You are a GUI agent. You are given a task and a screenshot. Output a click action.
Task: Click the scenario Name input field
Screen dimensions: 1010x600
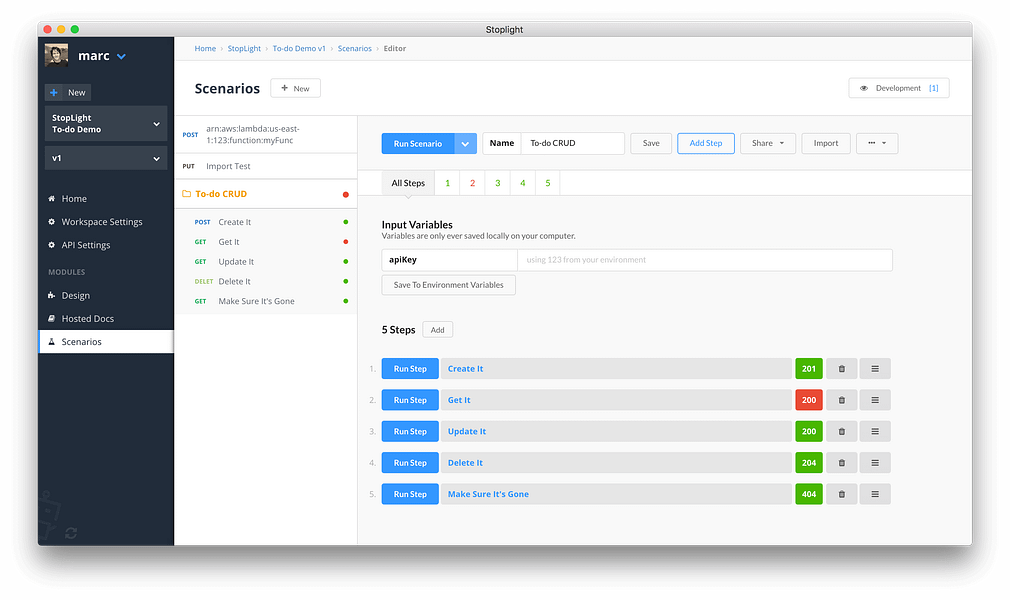pyautogui.click(x=572, y=143)
